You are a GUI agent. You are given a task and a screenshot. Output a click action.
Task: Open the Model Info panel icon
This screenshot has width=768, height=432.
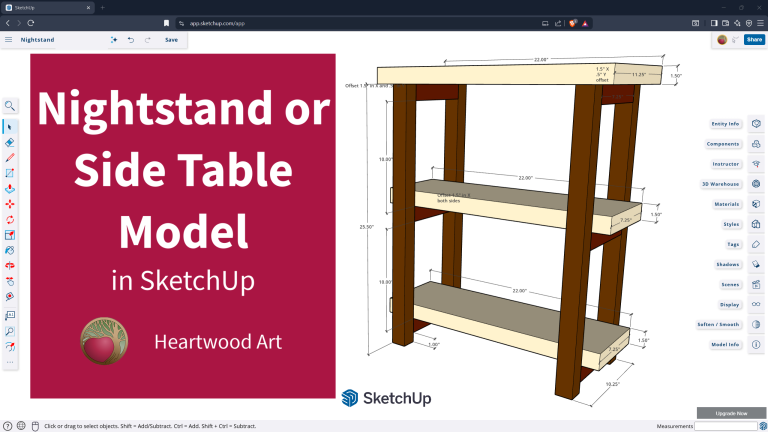click(x=756, y=345)
